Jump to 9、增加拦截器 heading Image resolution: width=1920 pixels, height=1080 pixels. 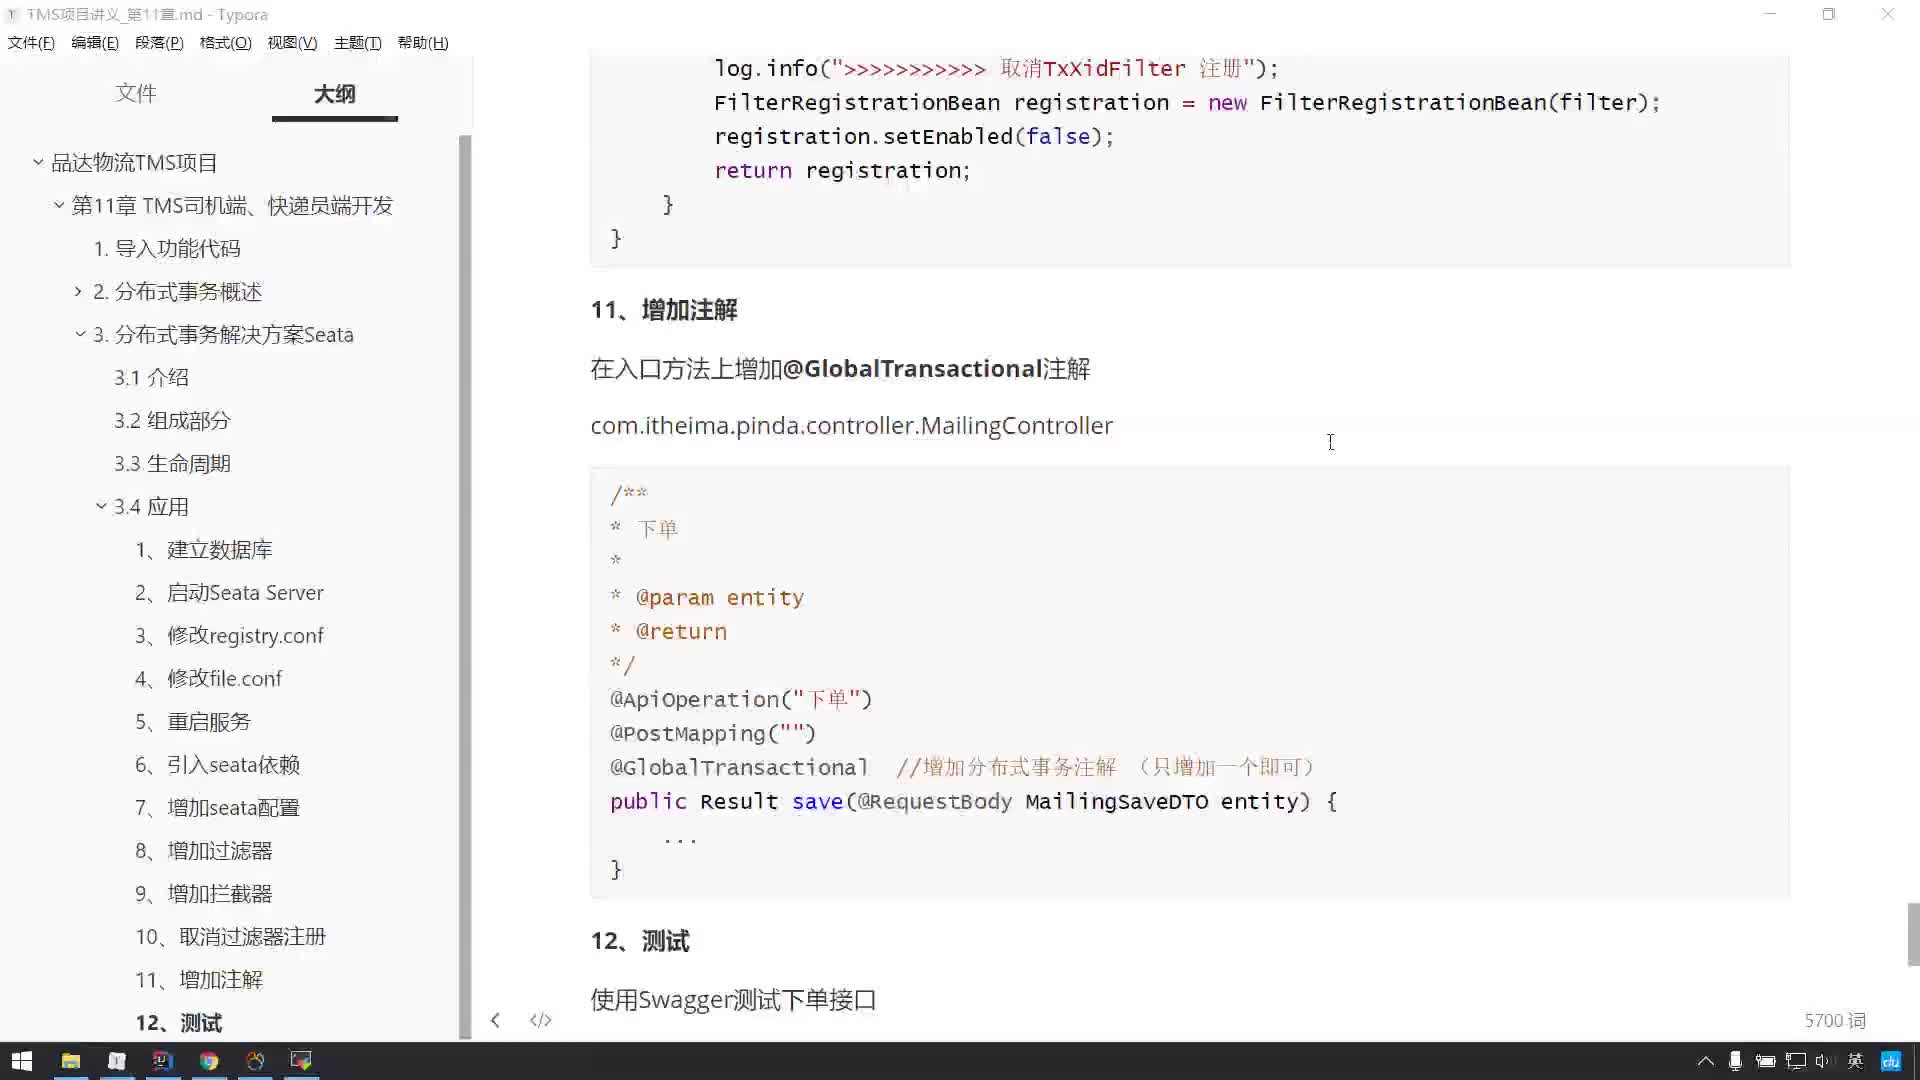pyautogui.click(x=204, y=893)
